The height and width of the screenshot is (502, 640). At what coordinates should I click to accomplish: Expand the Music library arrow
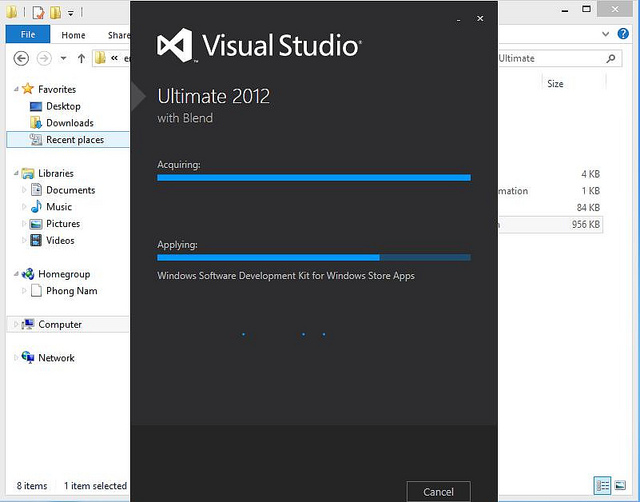coord(24,207)
